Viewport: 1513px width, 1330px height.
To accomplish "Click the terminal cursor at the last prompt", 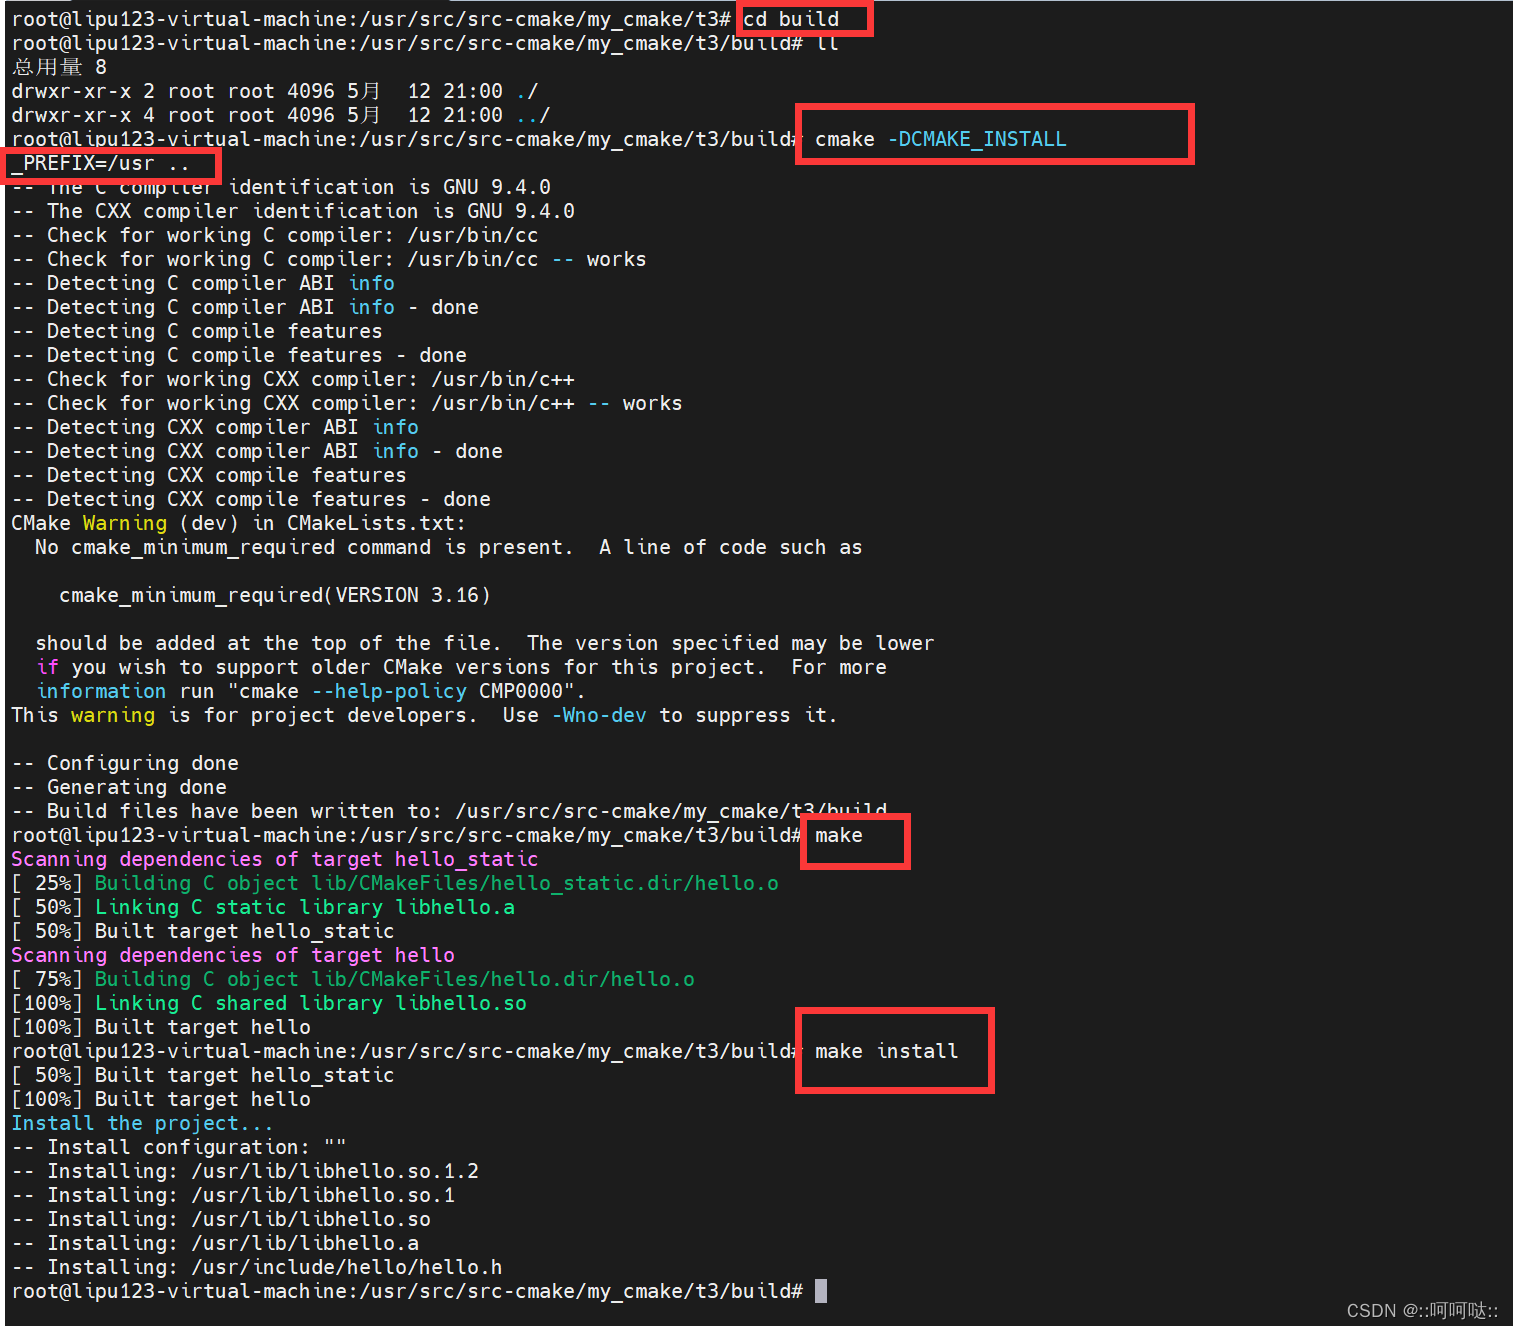I will [x=821, y=1291].
